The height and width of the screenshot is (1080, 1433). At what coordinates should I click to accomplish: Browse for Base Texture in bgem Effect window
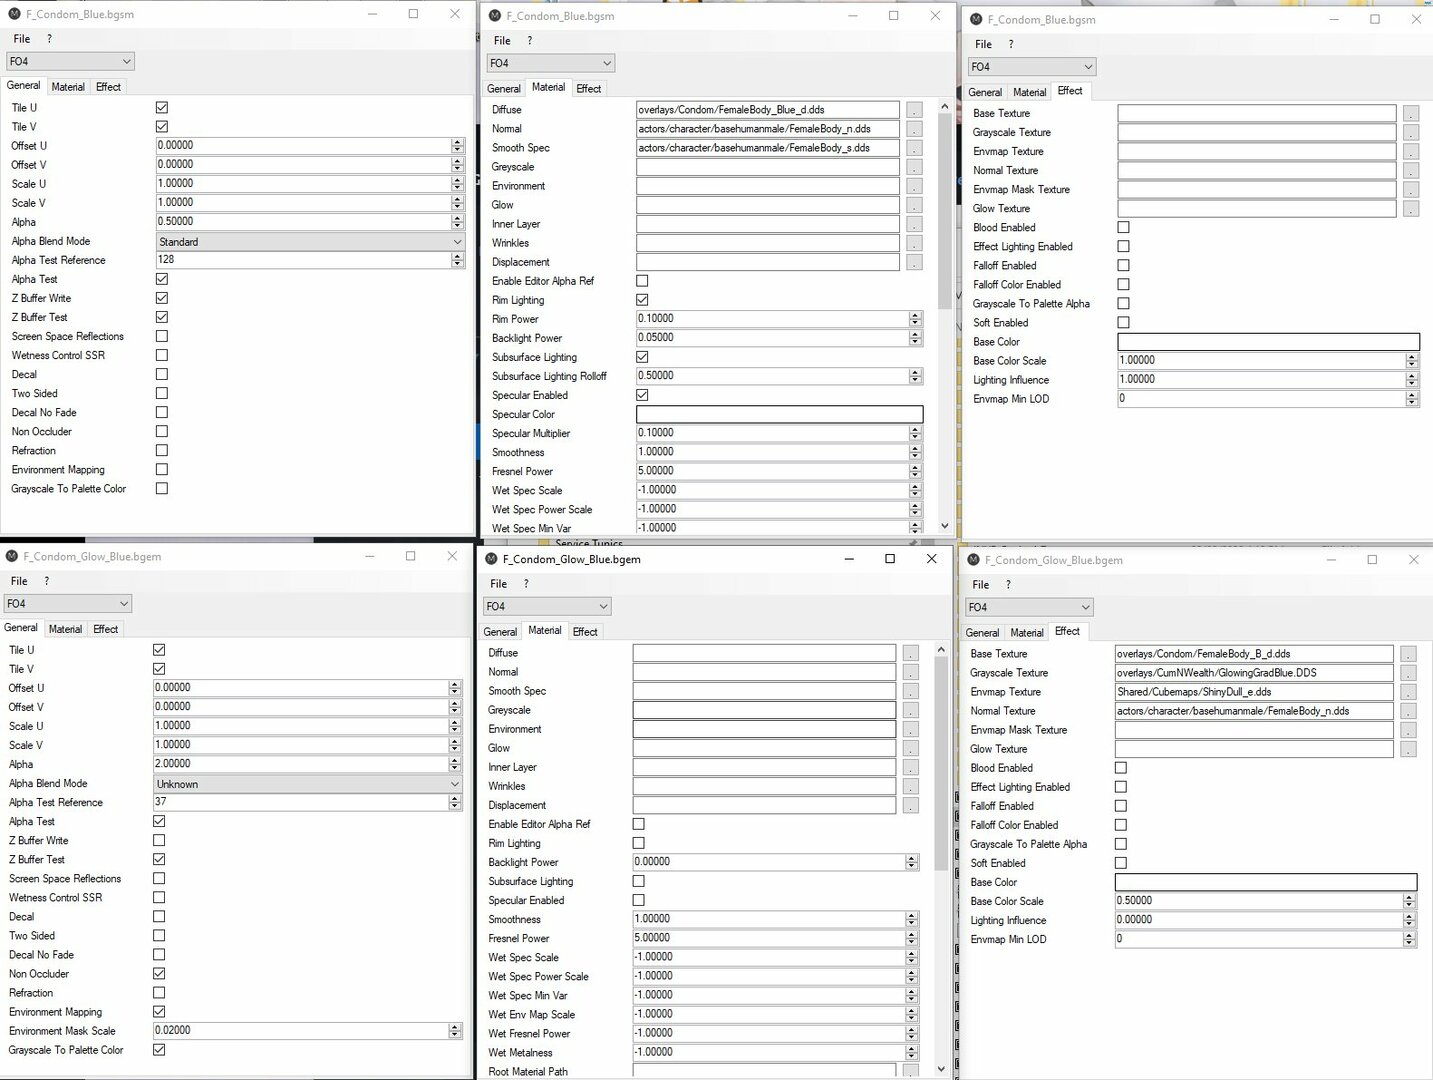[x=1408, y=654]
